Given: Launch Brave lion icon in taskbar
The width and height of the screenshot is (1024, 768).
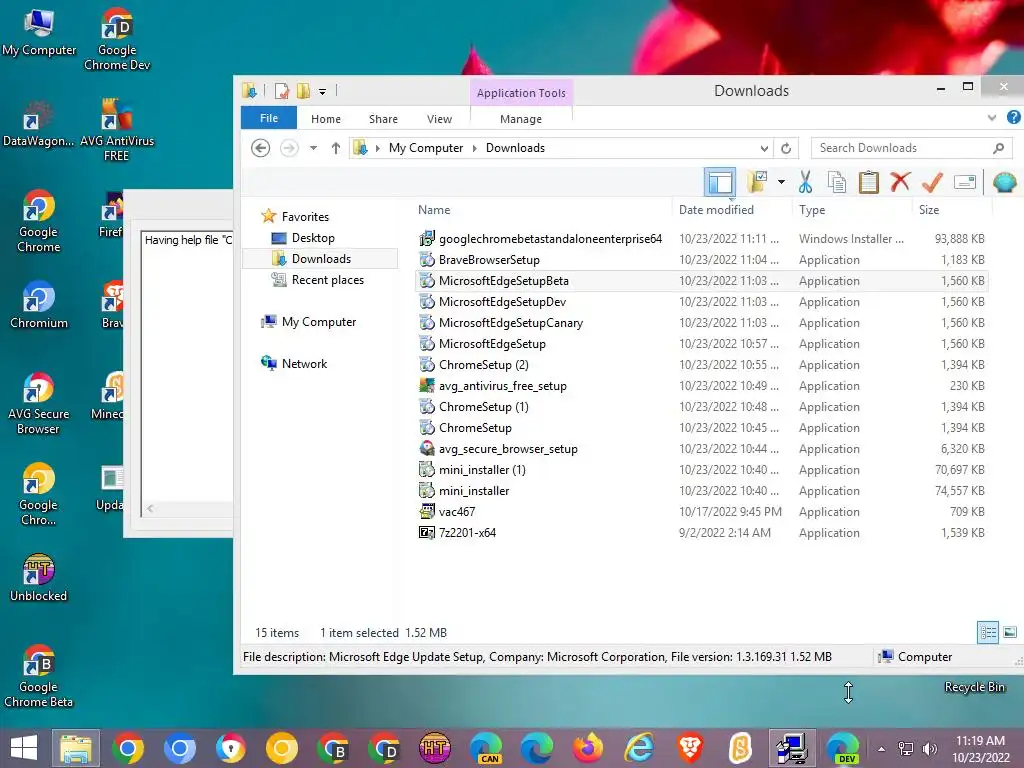Looking at the screenshot, I should tap(690, 748).
